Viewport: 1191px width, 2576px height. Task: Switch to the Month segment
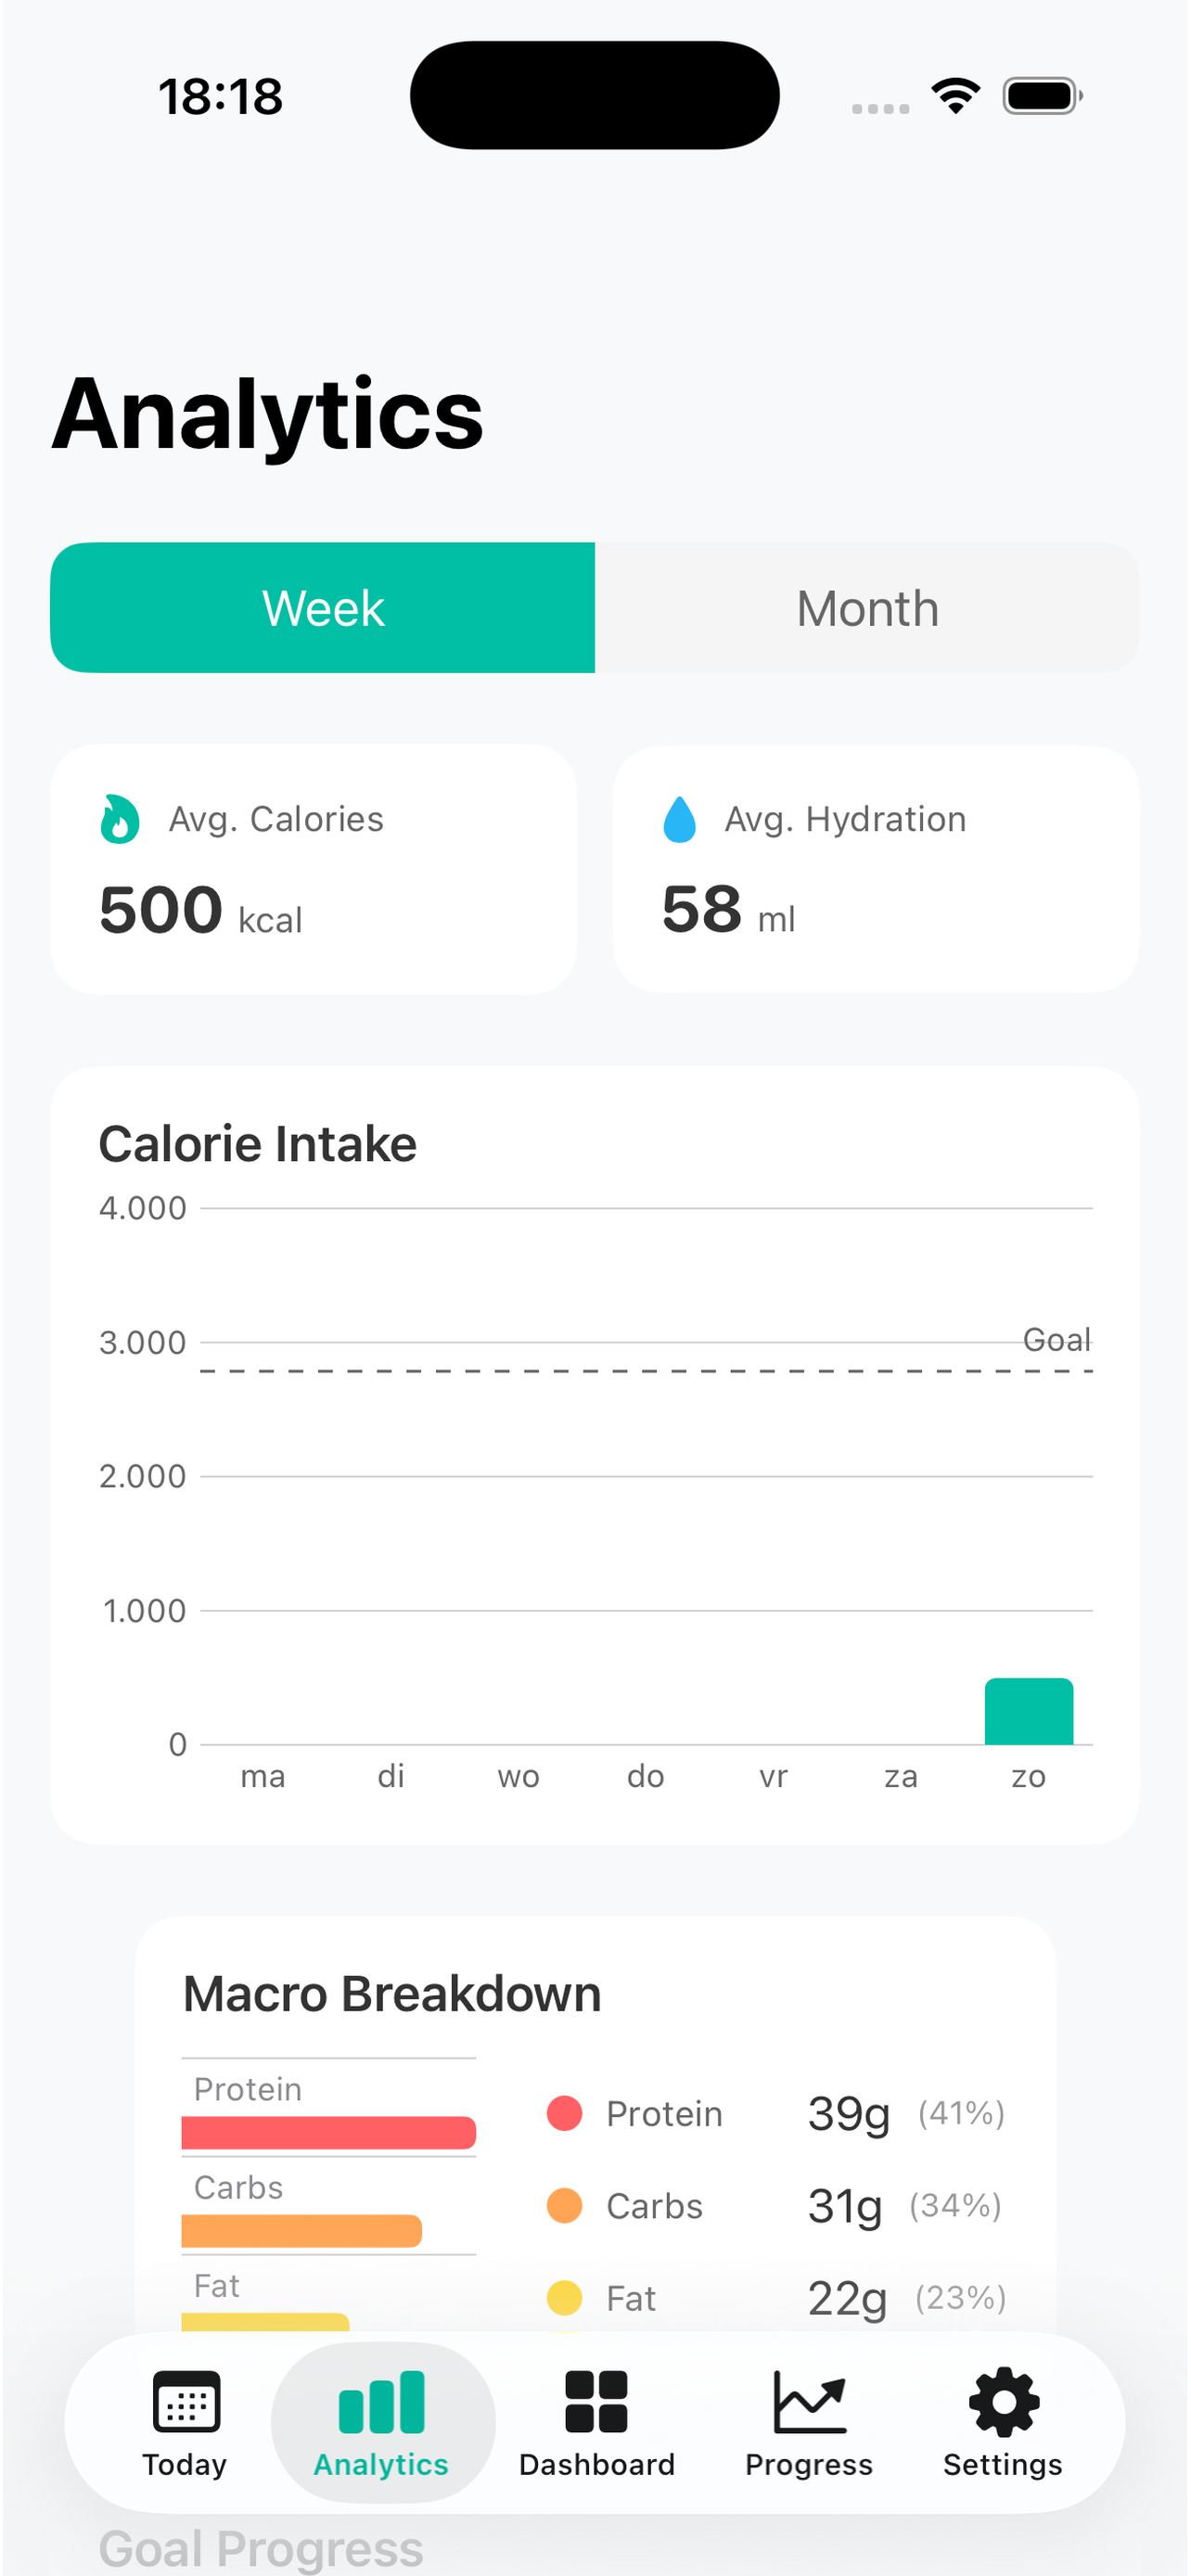point(867,608)
